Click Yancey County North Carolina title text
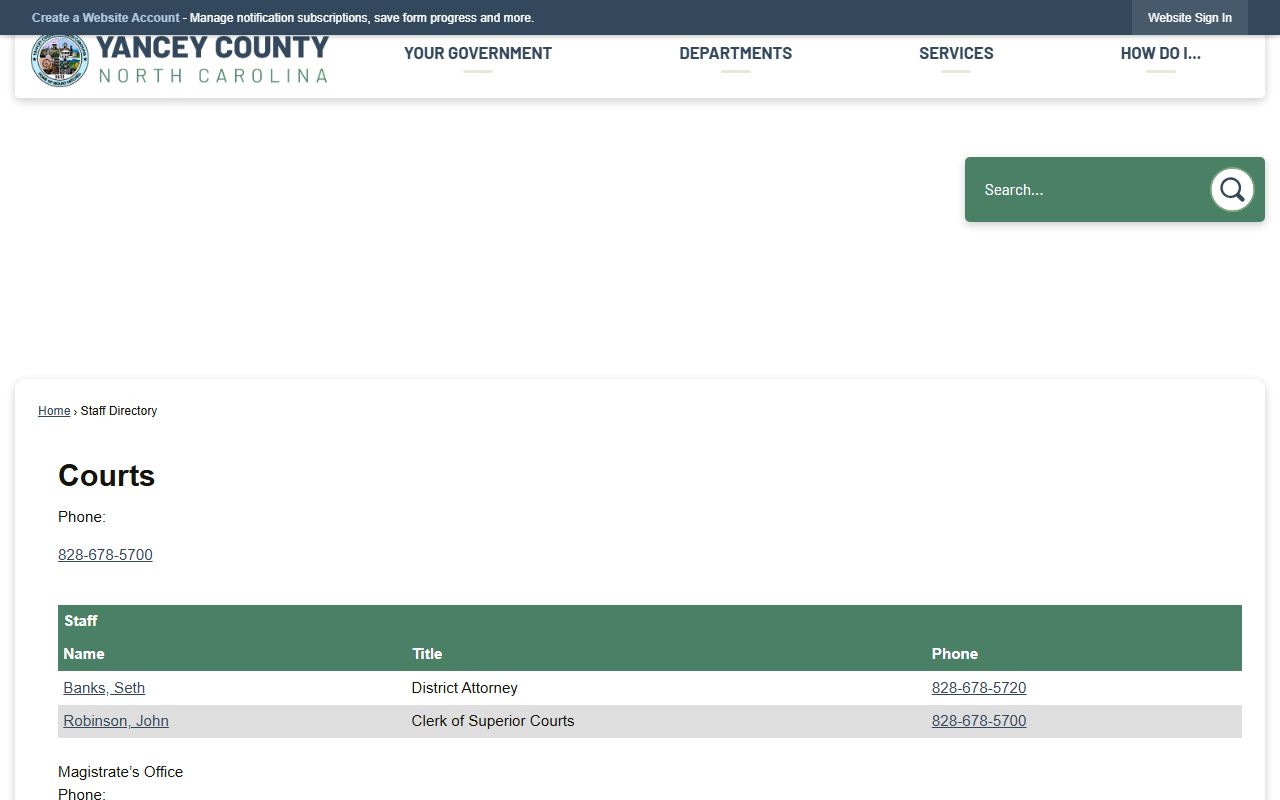 (x=212, y=60)
